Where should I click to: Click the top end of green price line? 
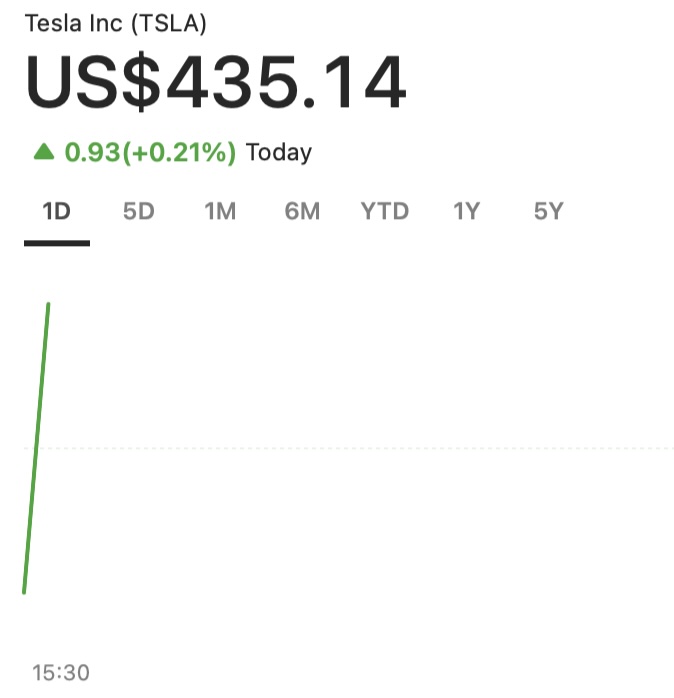[48, 305]
